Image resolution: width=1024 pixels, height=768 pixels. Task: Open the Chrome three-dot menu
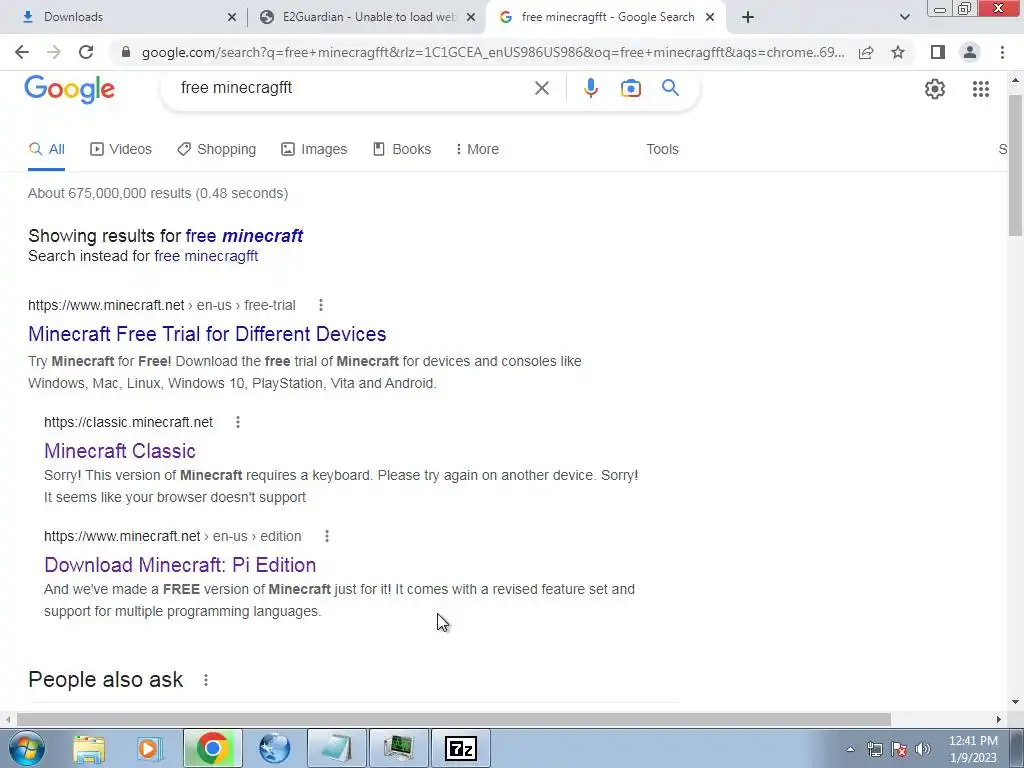click(x=1002, y=52)
